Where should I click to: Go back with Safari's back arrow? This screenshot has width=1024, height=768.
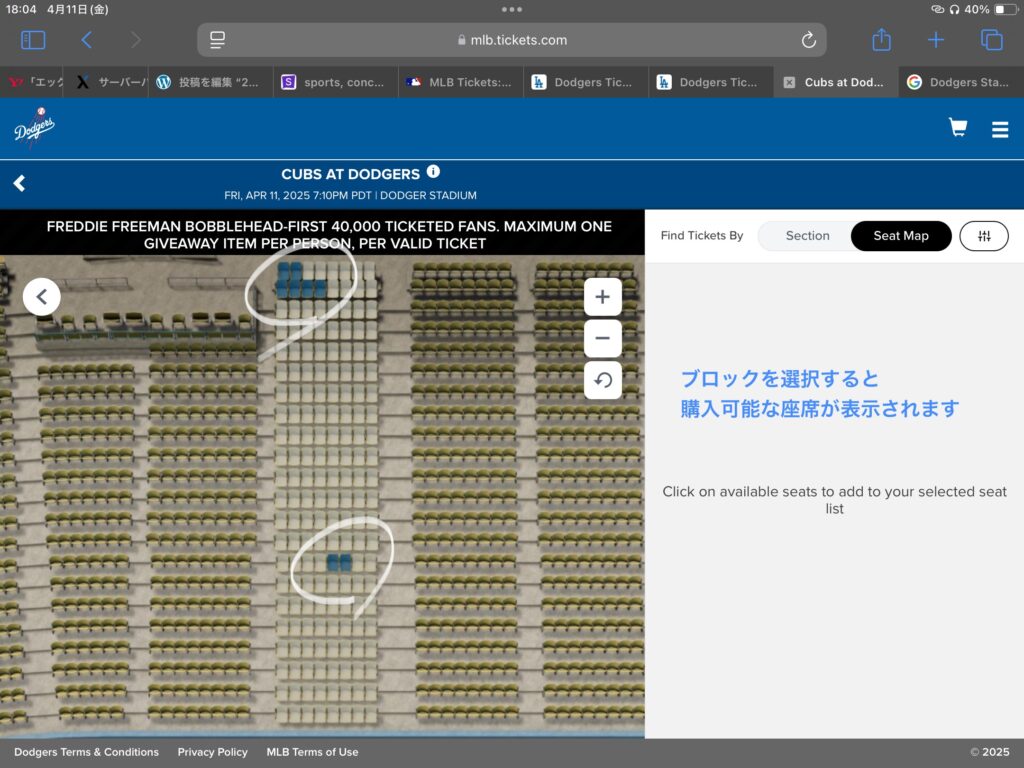86,40
